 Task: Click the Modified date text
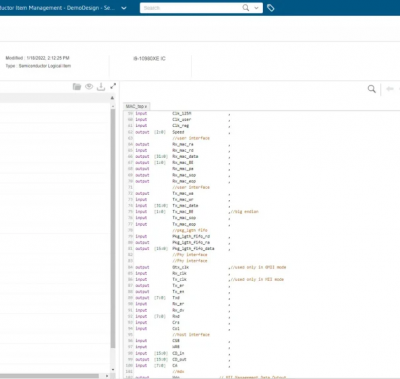[37, 58]
